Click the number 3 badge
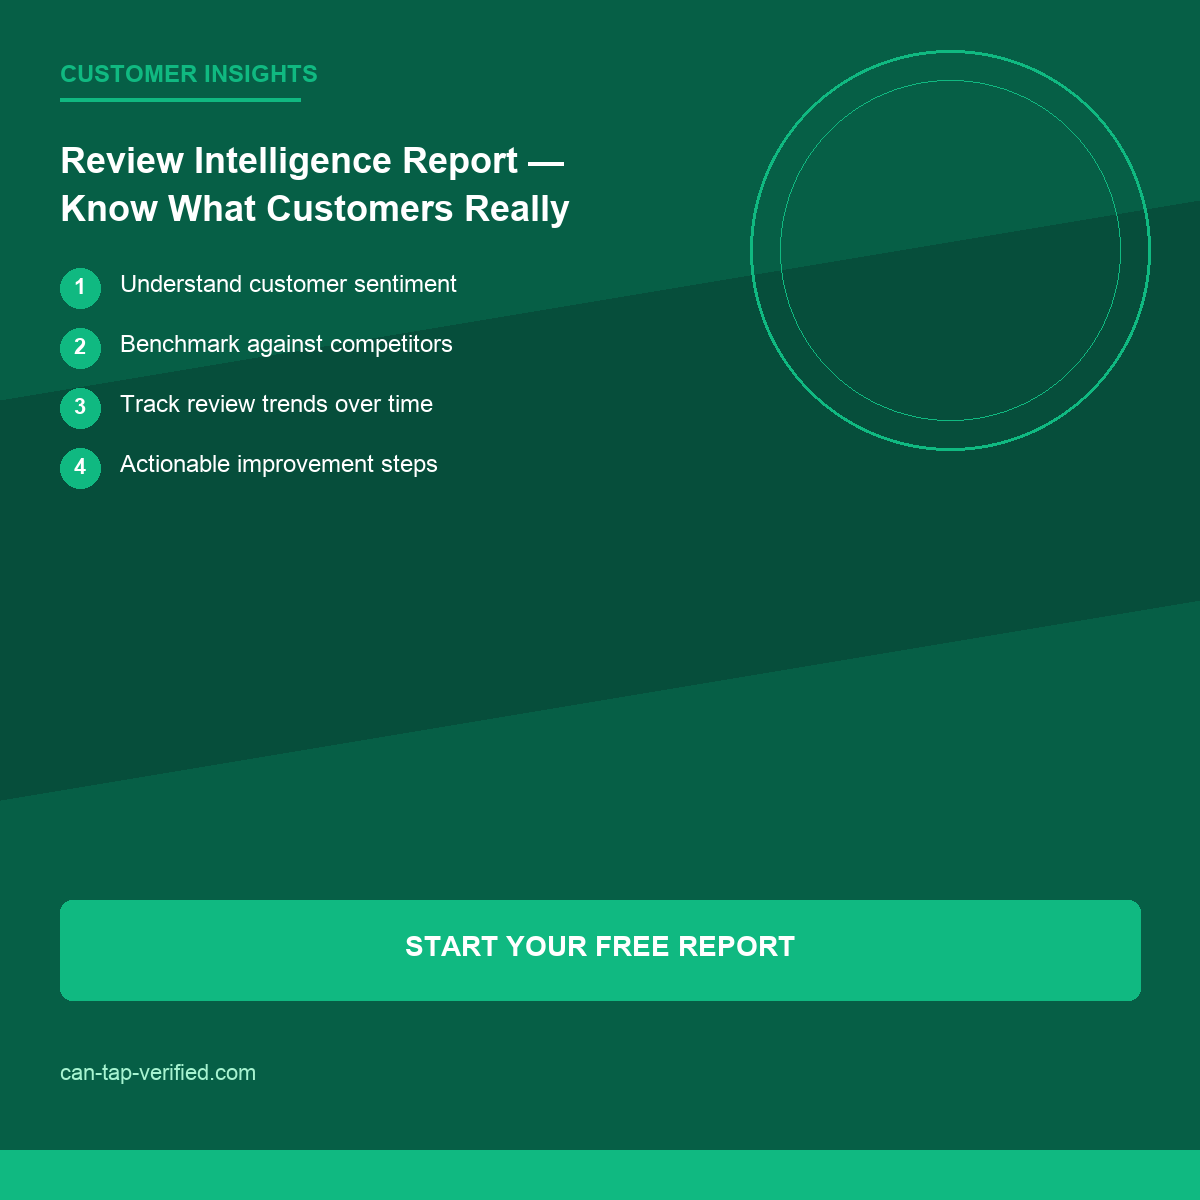Viewport: 1200px width, 1200px height. click(x=80, y=408)
